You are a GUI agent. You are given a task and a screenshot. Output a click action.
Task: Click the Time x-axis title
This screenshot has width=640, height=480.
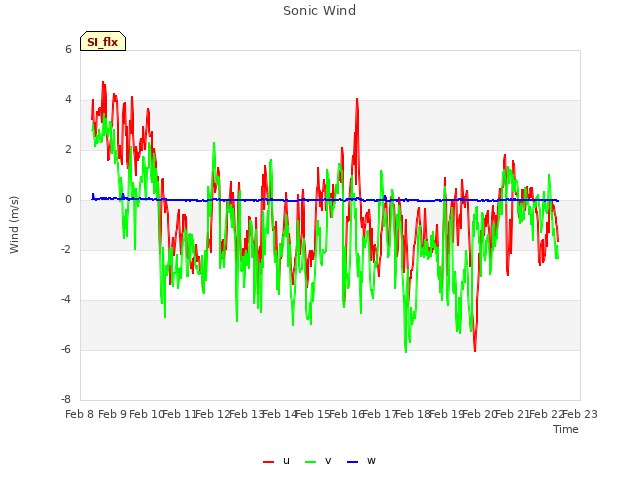(566, 429)
